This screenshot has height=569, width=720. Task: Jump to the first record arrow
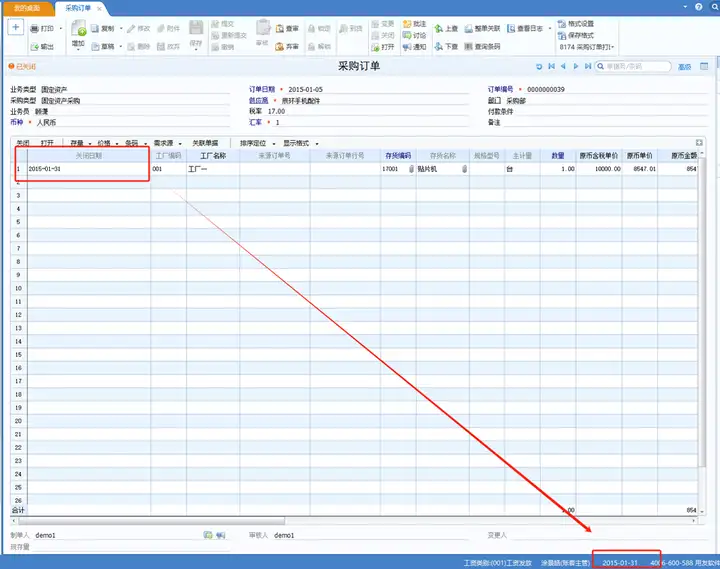[x=551, y=67]
